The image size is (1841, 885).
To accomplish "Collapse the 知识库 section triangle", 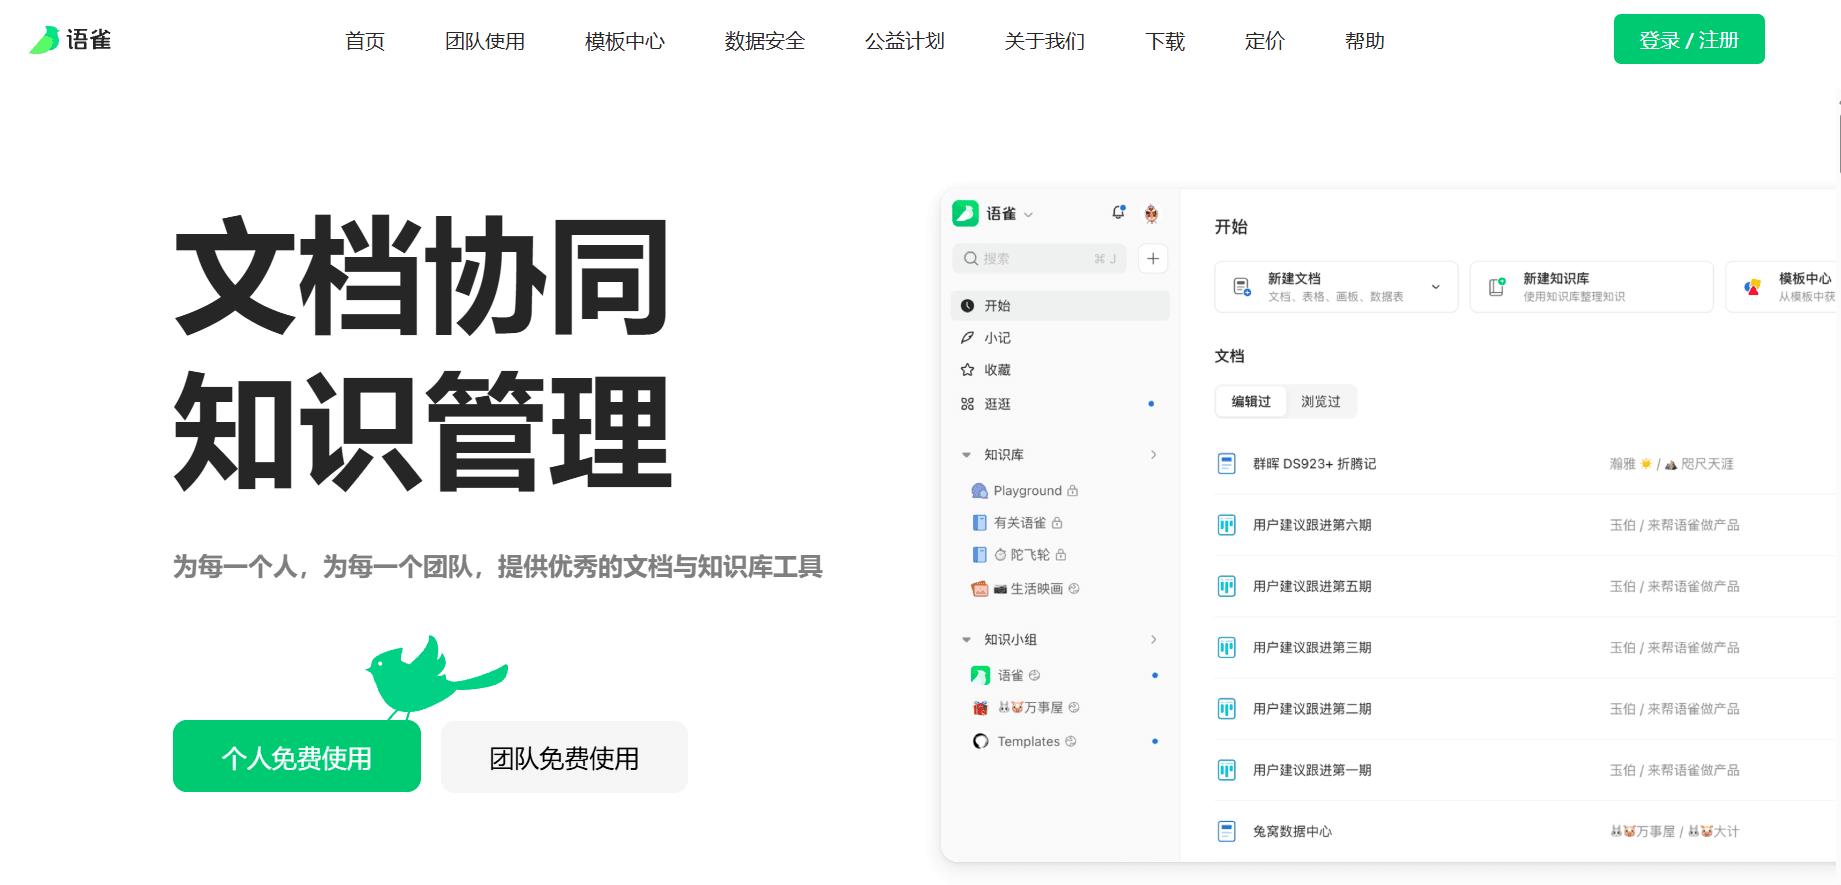I will (x=966, y=455).
